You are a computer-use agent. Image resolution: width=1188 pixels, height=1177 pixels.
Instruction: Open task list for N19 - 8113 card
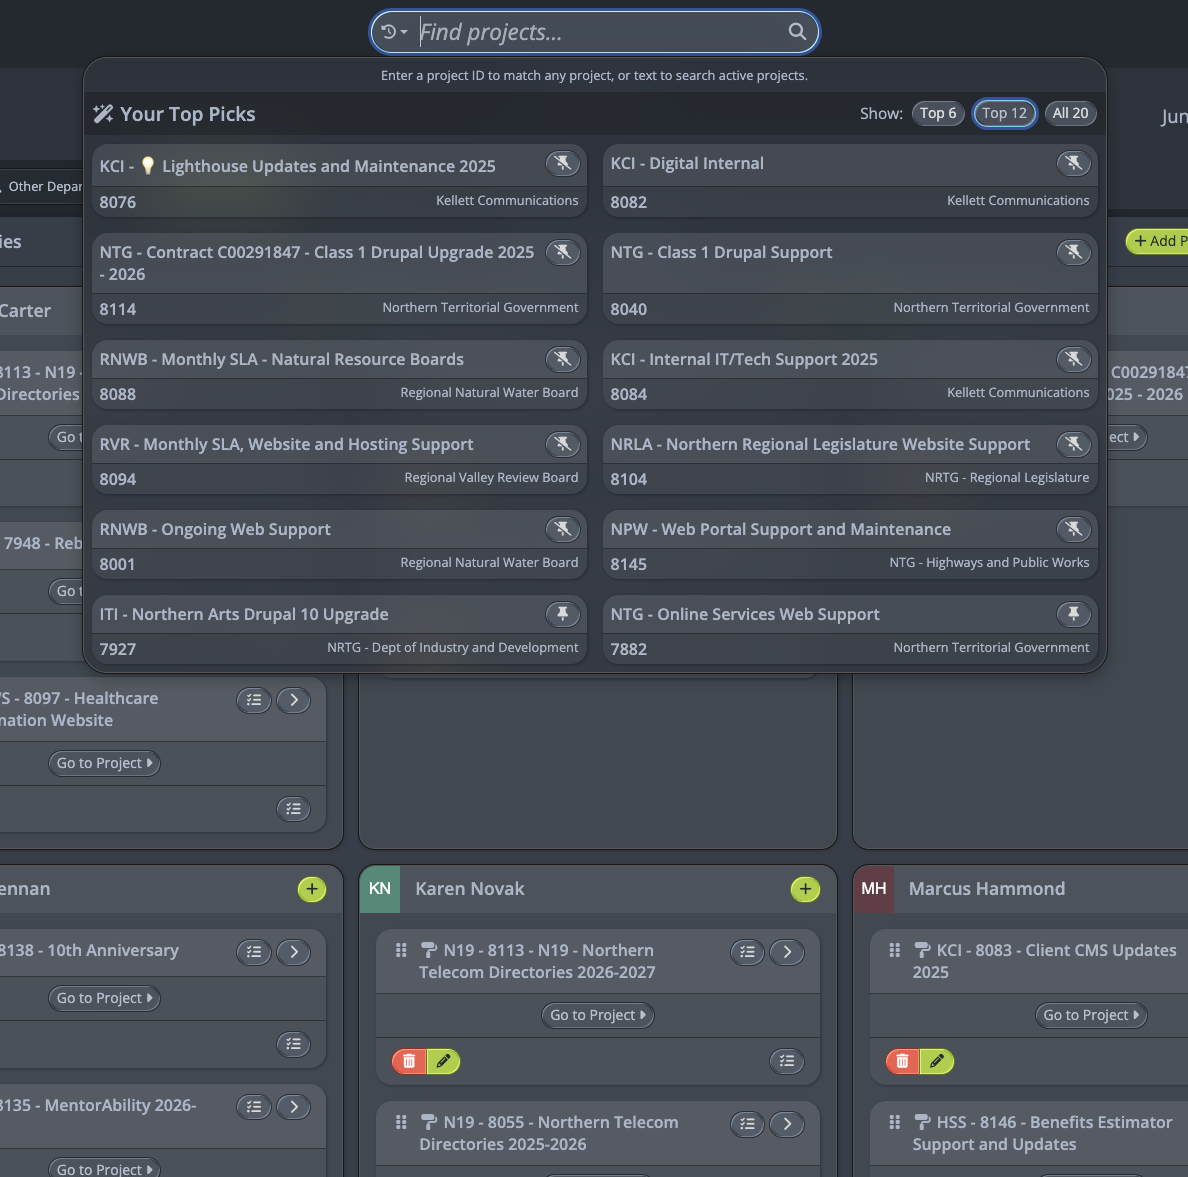(747, 952)
